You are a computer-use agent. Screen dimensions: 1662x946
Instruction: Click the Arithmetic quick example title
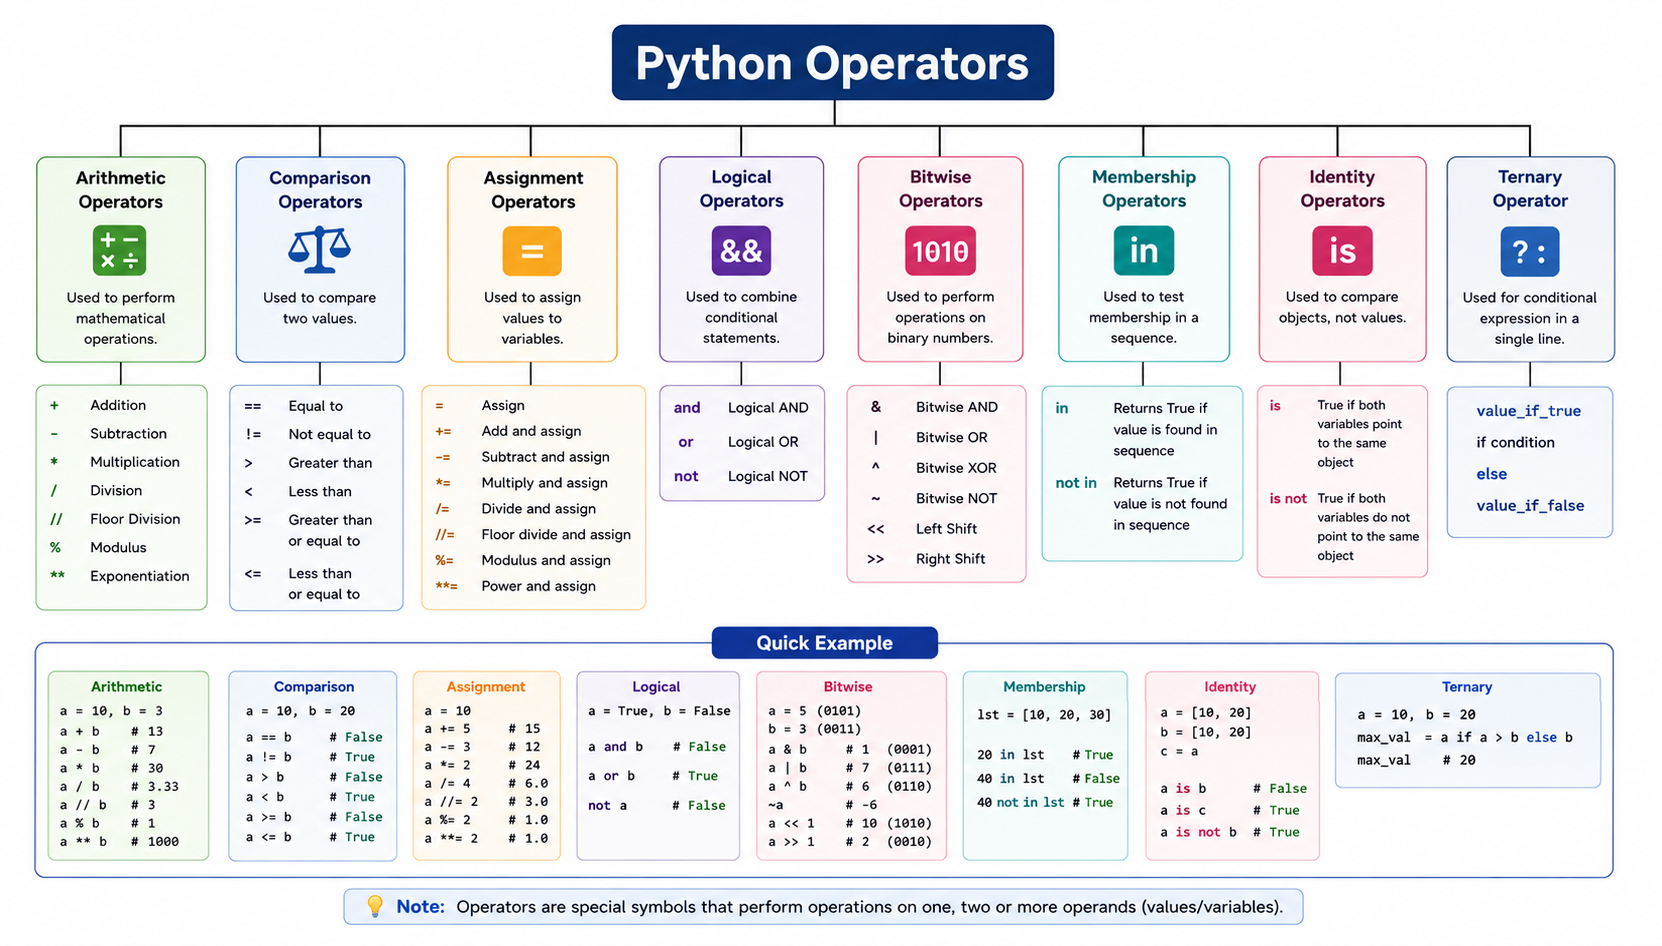[126, 687]
